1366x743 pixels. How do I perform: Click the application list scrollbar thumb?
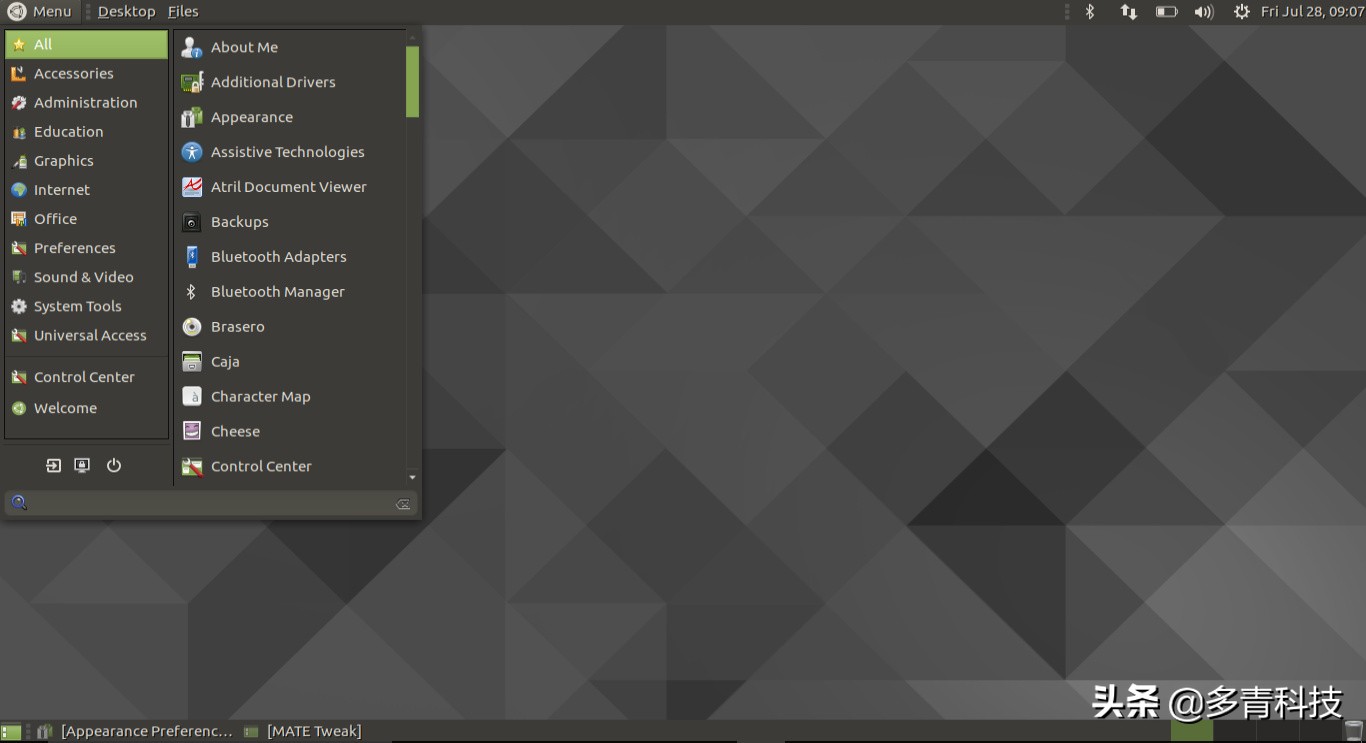[x=412, y=82]
